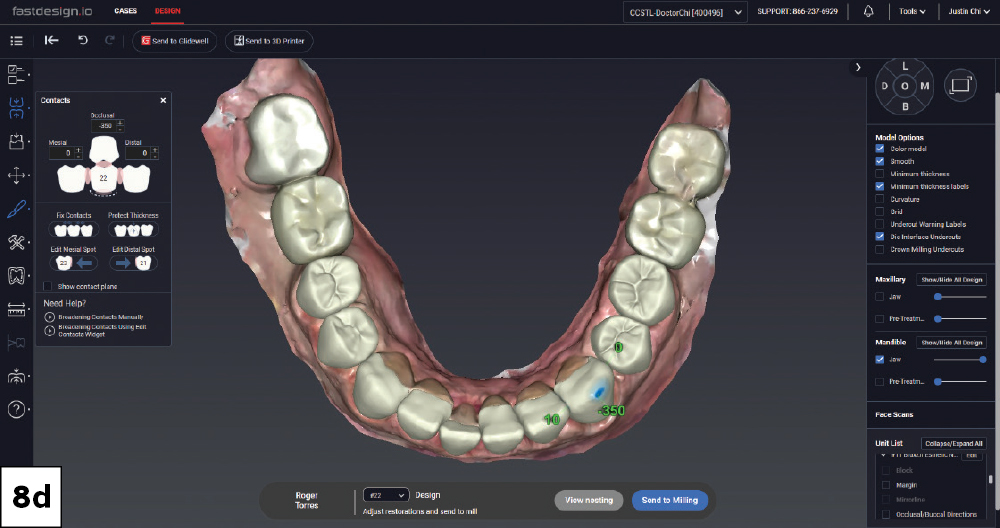The image size is (1000, 528).
Task: Adjust the Maxillary Jaw opacity slider
Action: [x=960, y=297]
